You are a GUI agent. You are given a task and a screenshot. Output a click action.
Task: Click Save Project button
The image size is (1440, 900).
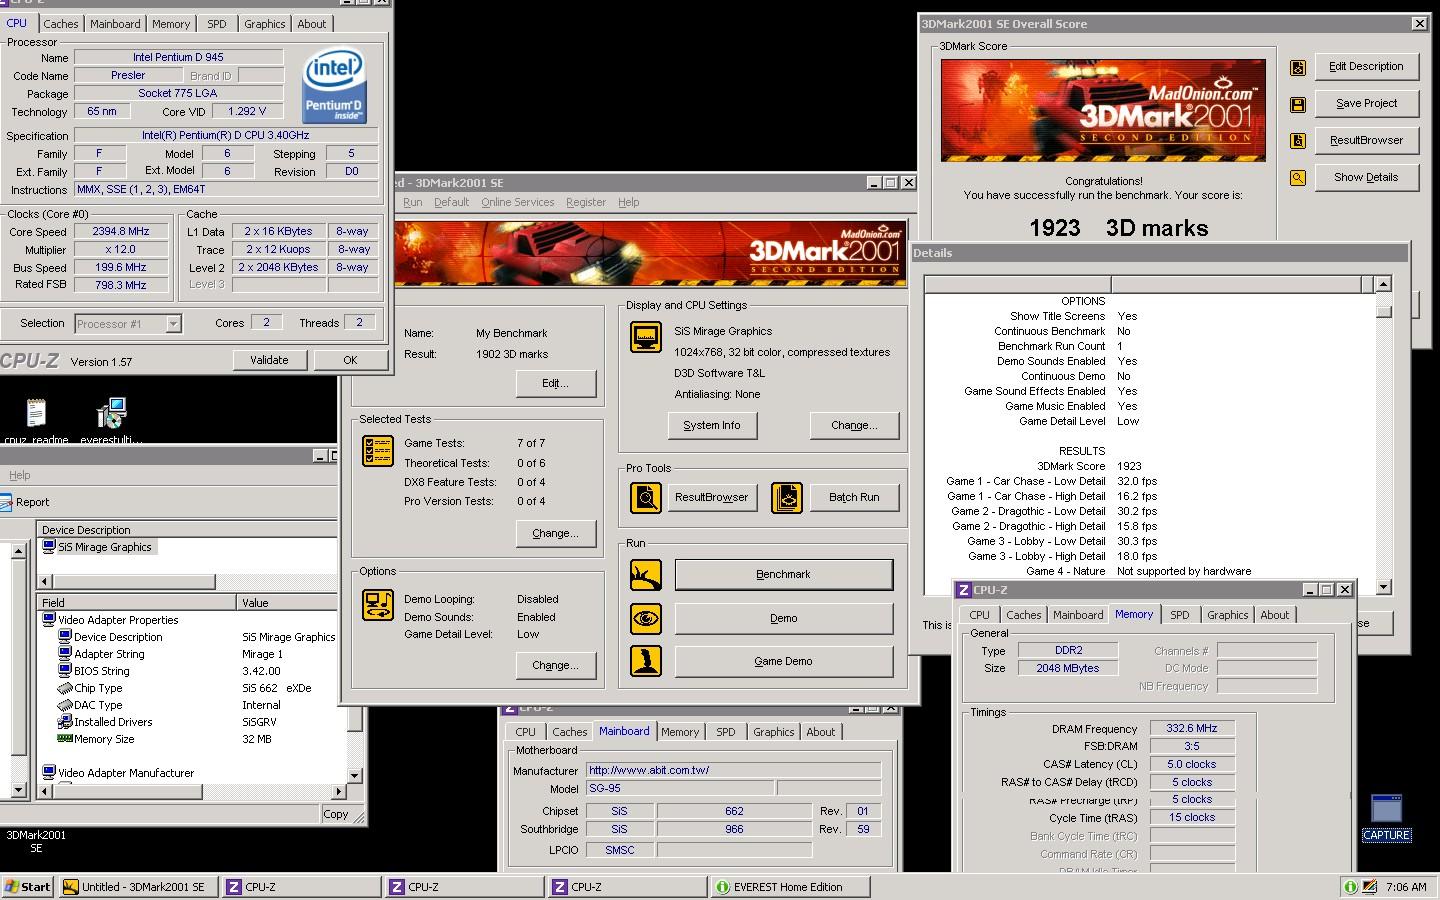(x=1366, y=103)
